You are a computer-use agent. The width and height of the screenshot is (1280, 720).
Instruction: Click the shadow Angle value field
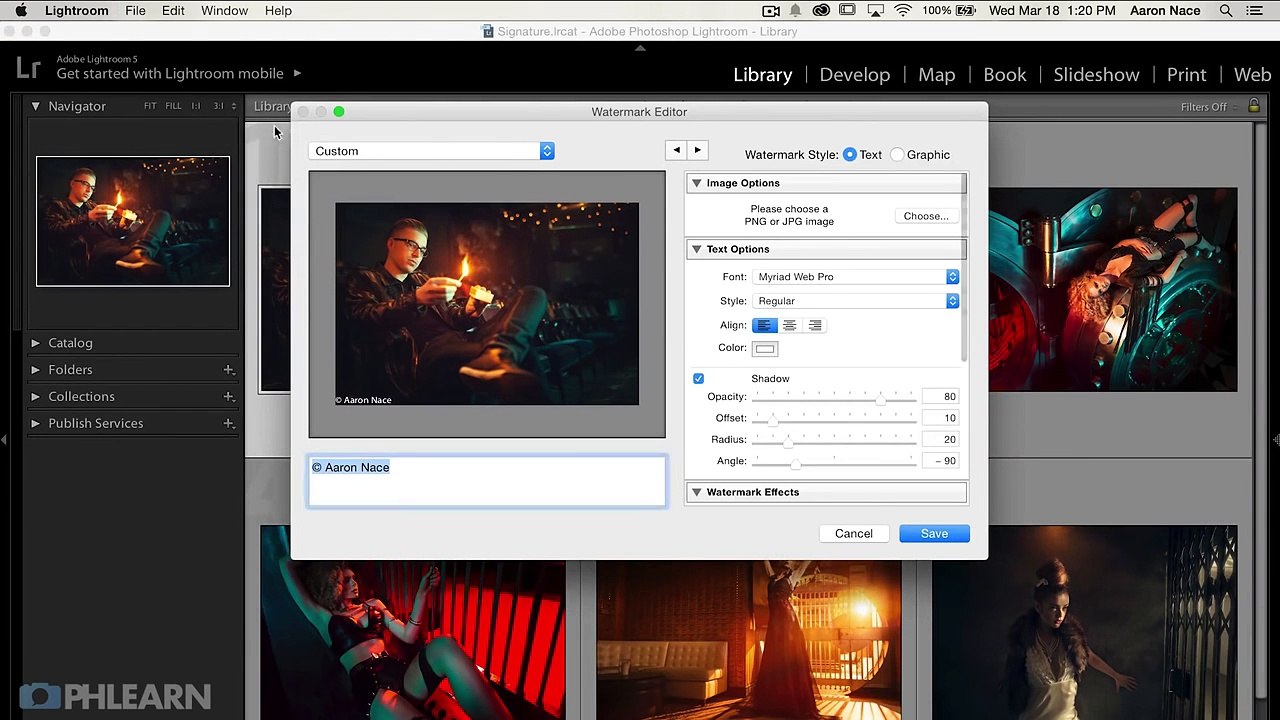[940, 461]
